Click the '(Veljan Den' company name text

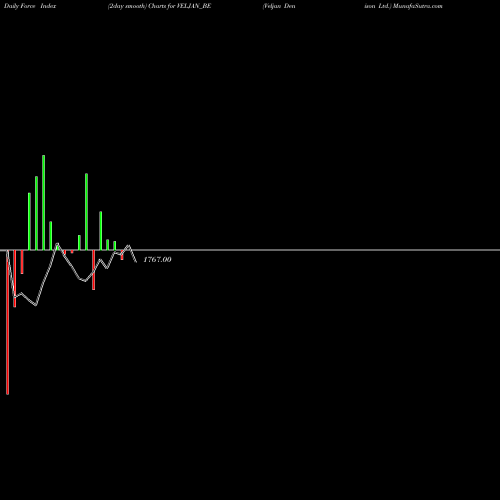[x=279, y=6]
